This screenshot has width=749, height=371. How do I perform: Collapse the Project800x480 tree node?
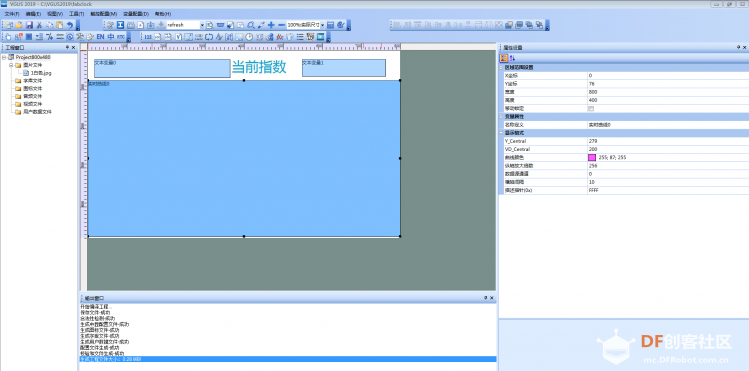click(4, 57)
